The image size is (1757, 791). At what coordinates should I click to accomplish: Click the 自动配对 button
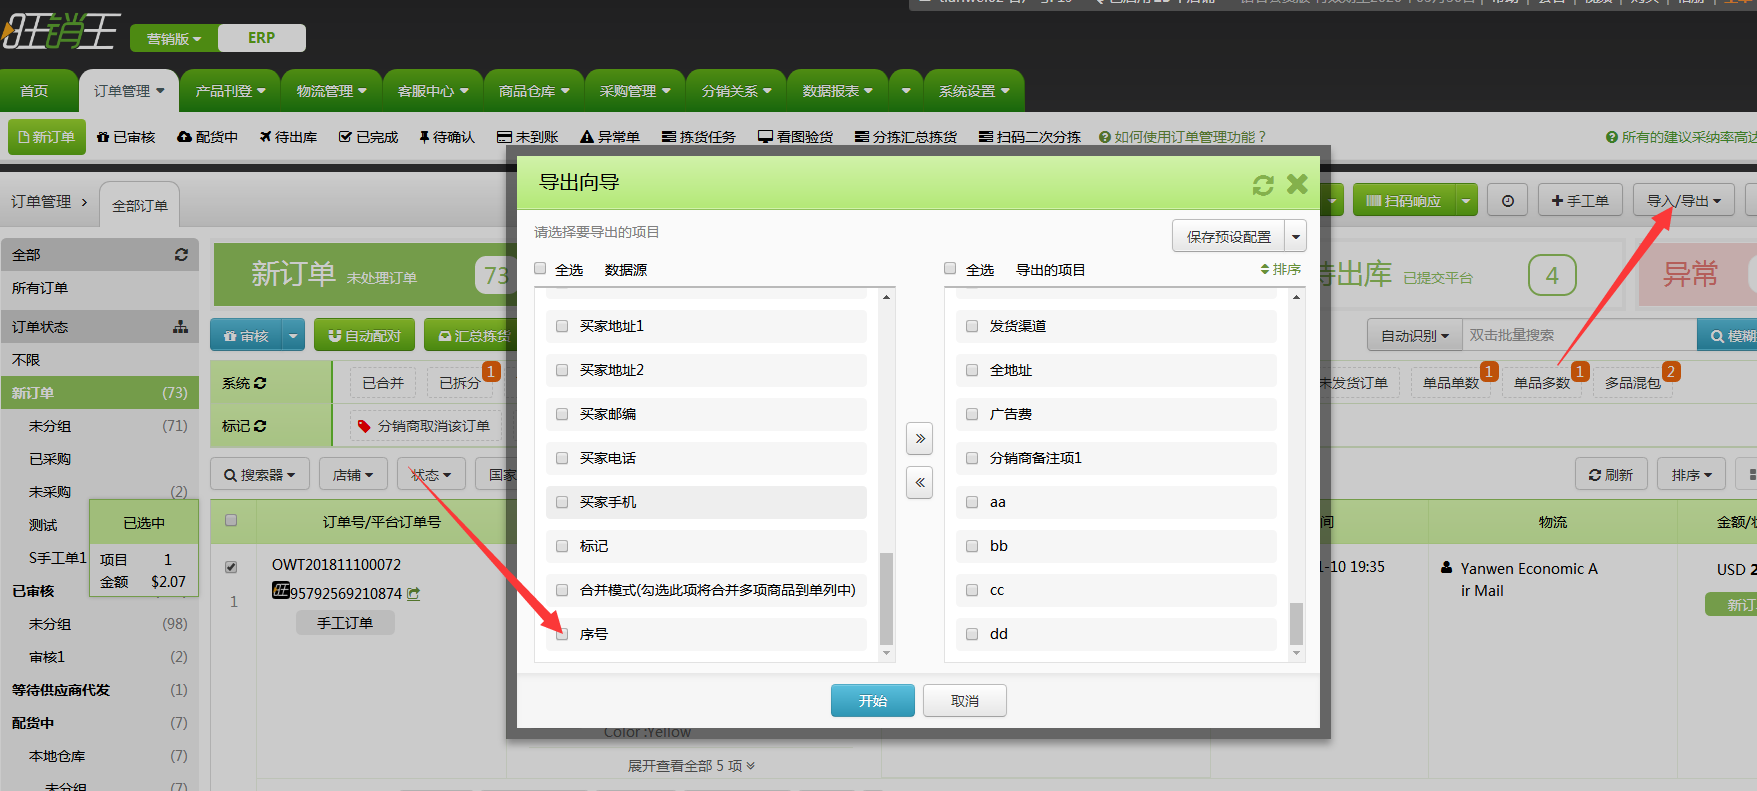pyautogui.click(x=364, y=336)
